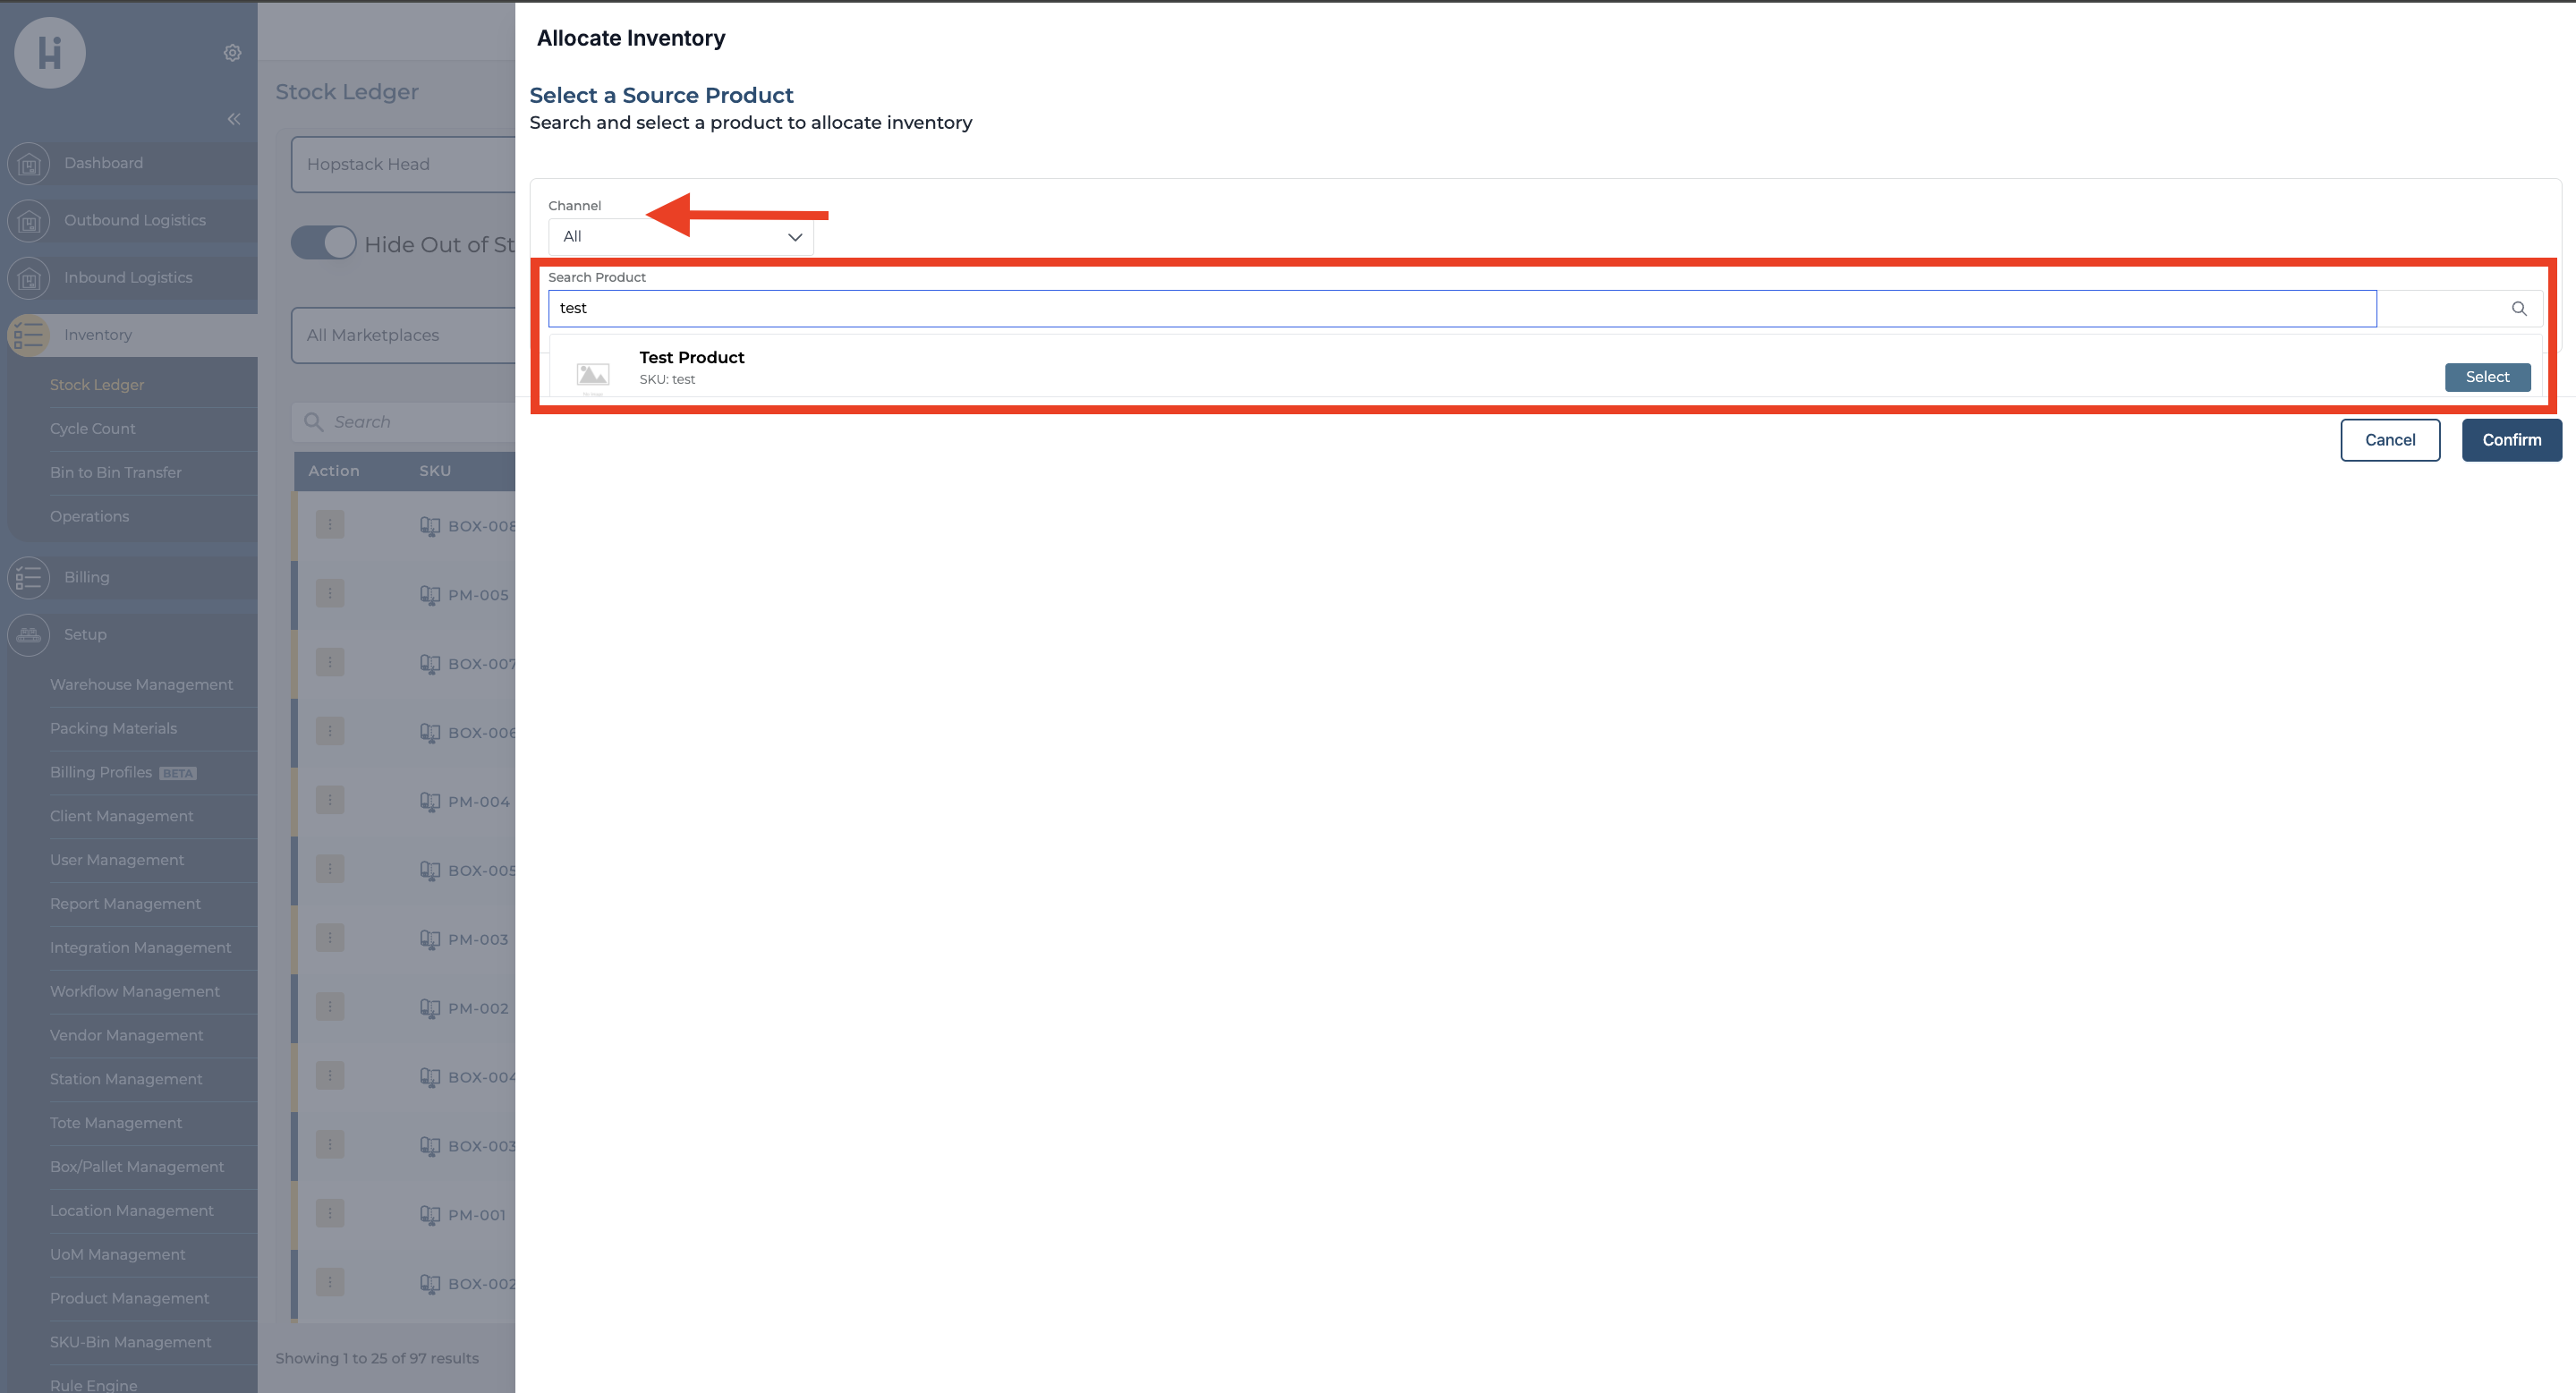Image resolution: width=2576 pixels, height=1393 pixels.
Task: Click the Outbound Logistics sidebar icon
Action: [29, 221]
